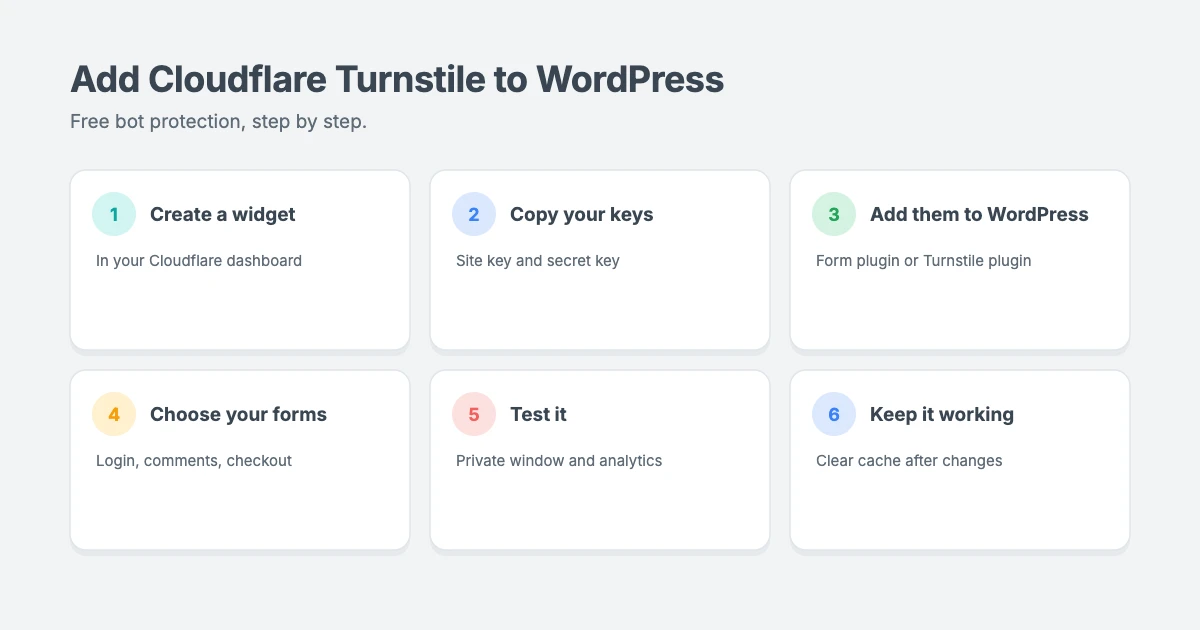Click the red number 5 badge
The height and width of the screenshot is (630, 1200).
coord(474,414)
